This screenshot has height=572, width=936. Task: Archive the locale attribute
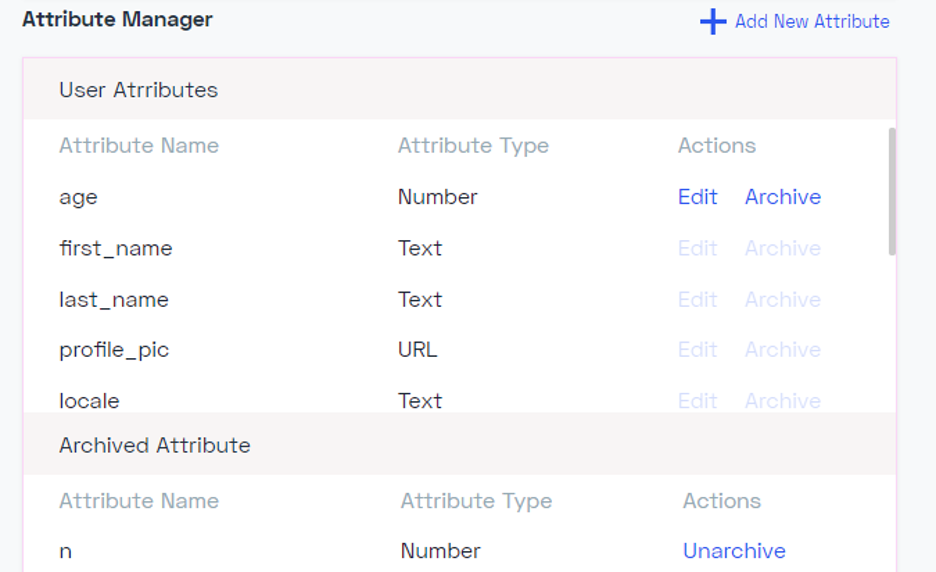[x=783, y=401]
